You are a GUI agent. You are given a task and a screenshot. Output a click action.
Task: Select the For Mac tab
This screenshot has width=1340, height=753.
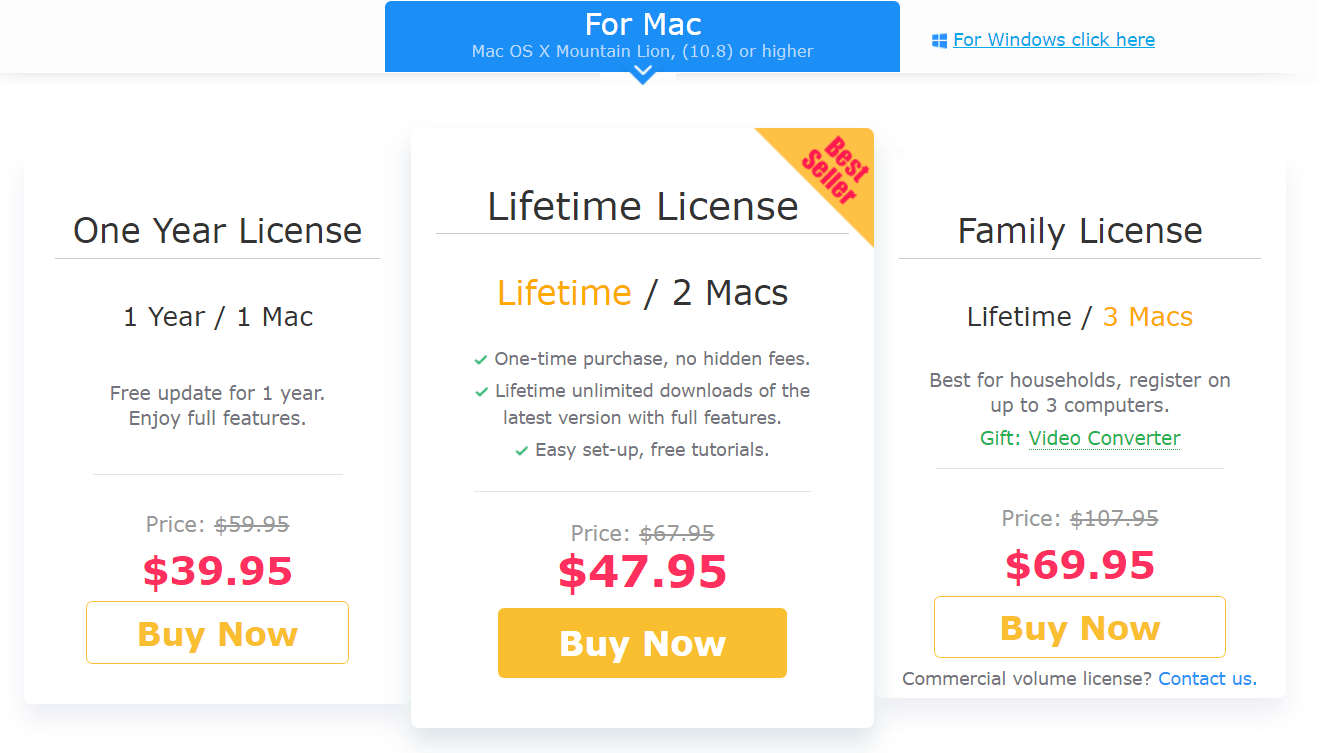642,36
